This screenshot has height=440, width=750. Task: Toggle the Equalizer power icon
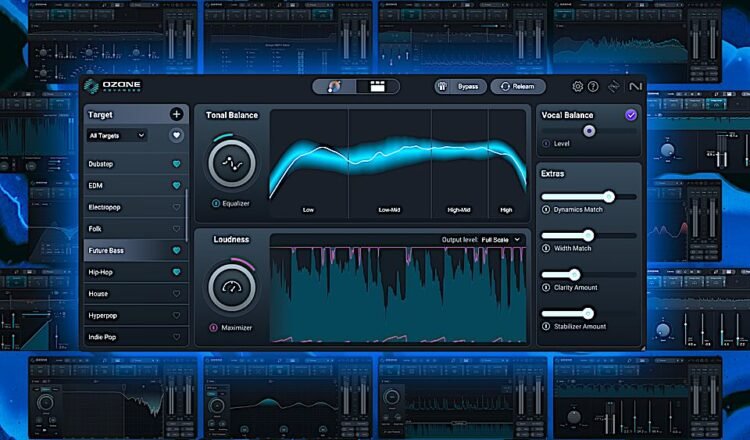(216, 203)
